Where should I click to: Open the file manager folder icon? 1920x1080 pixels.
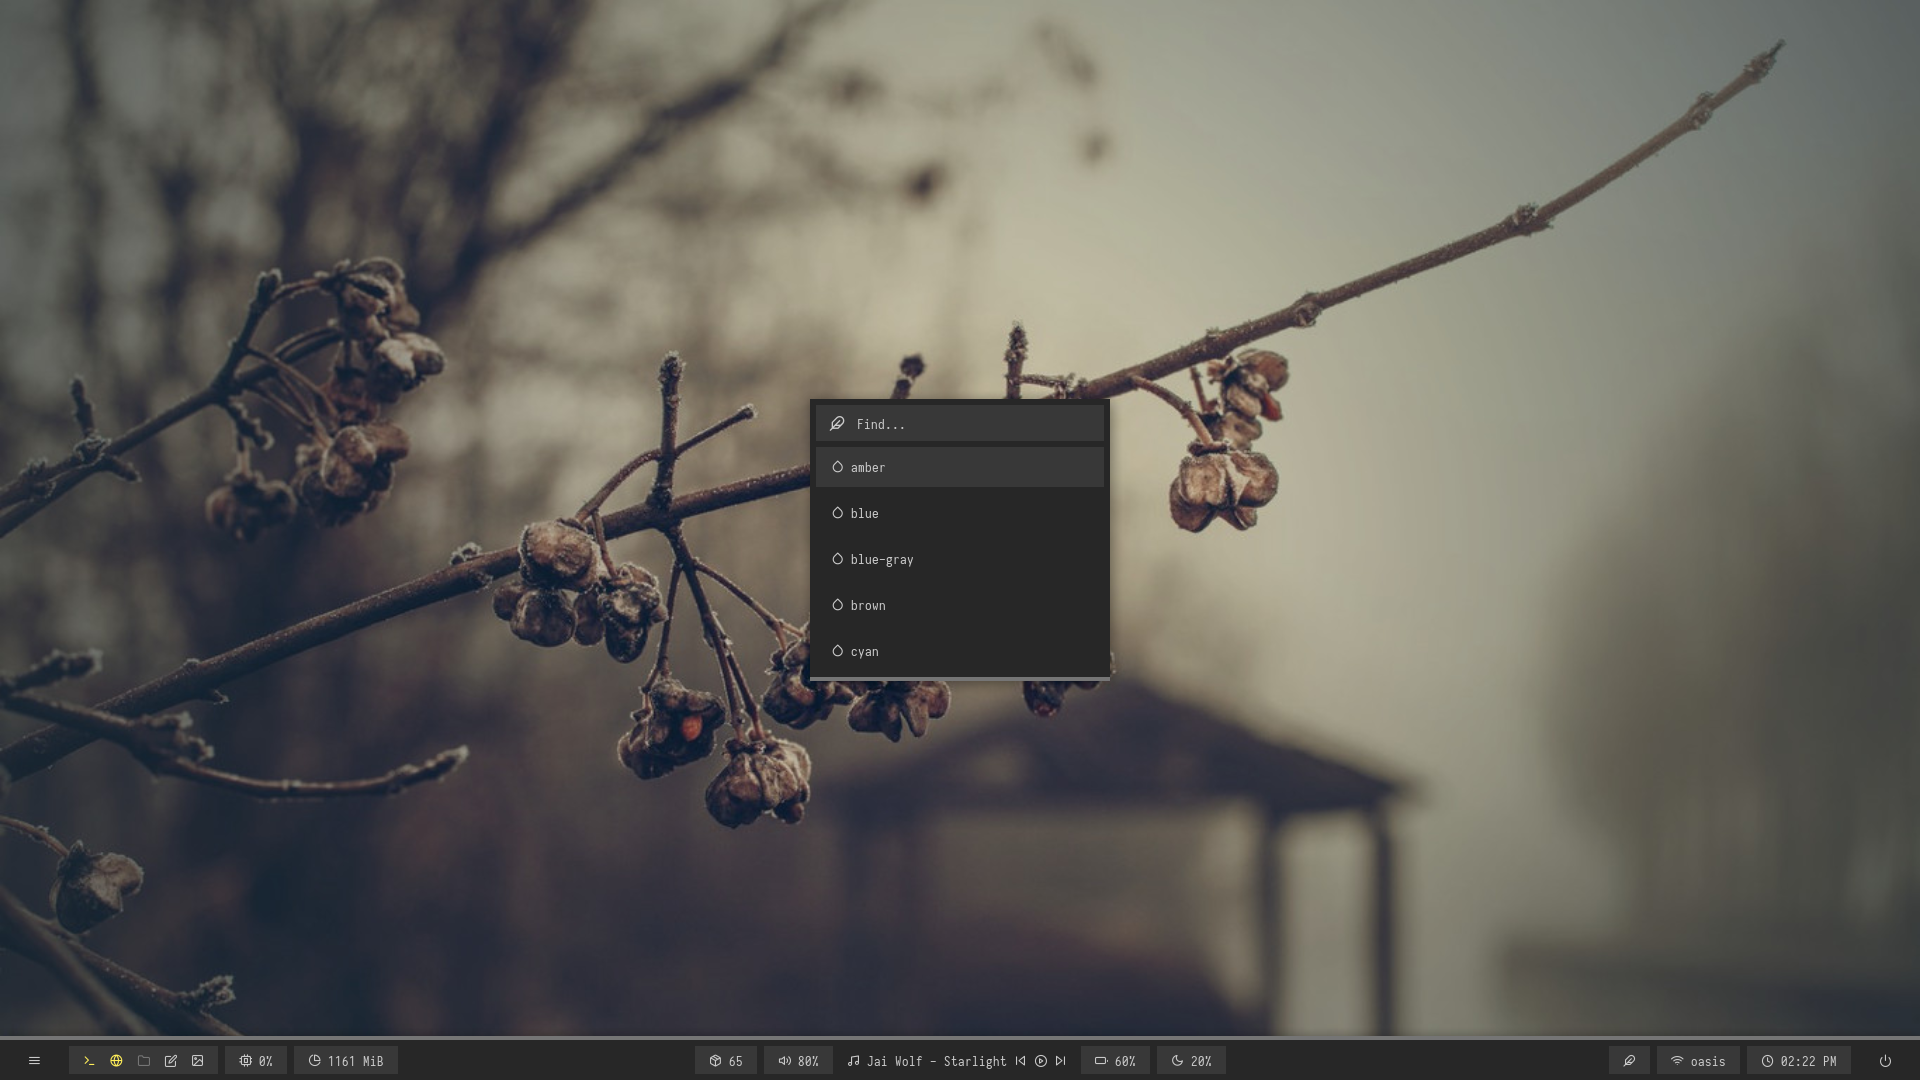(x=144, y=1061)
